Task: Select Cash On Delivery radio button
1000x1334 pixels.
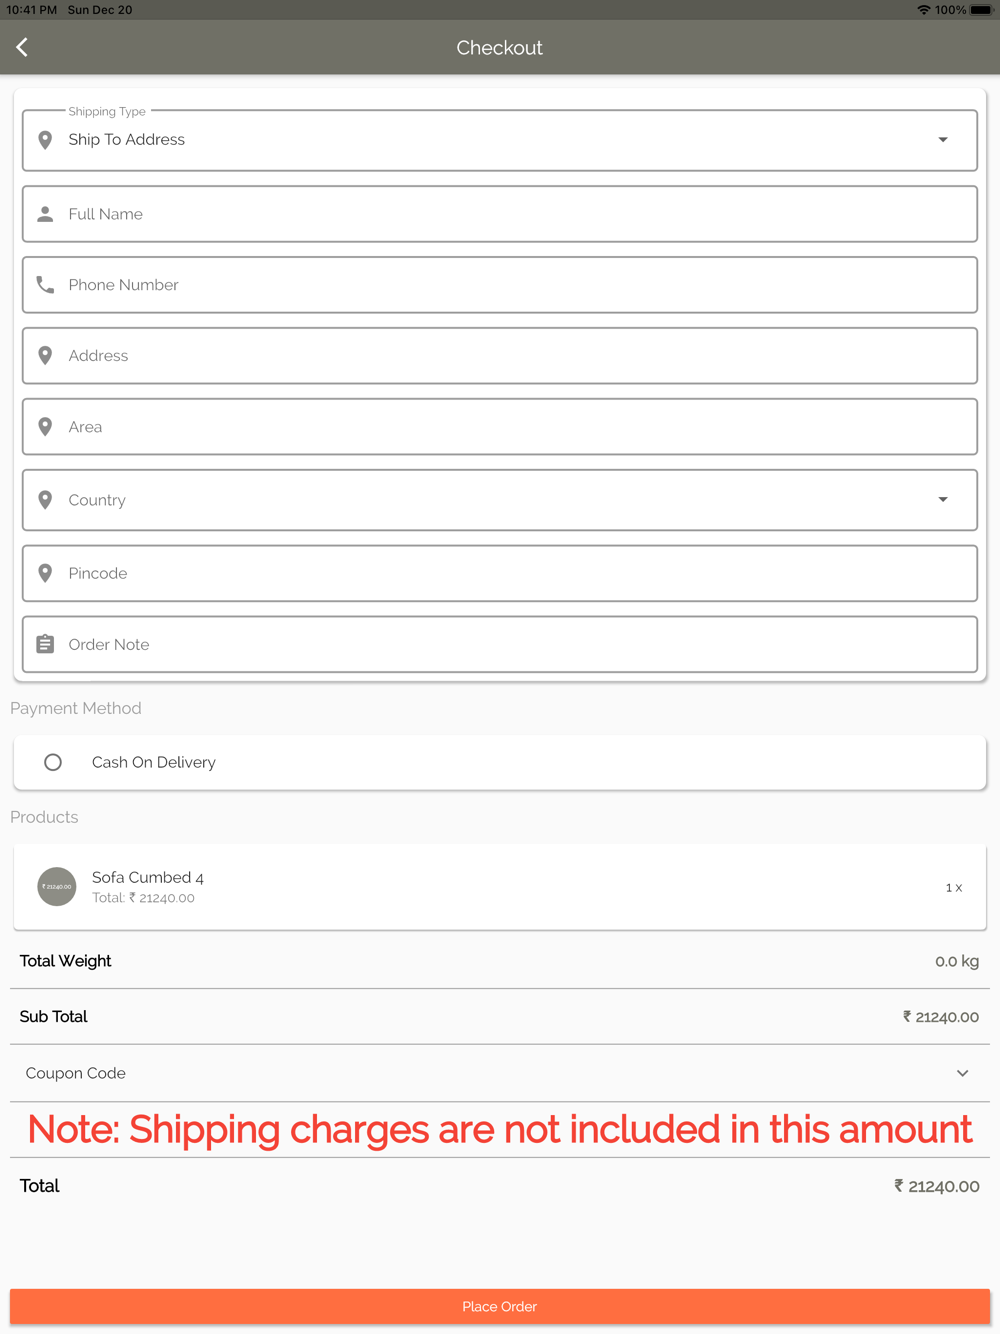Action: (x=53, y=762)
